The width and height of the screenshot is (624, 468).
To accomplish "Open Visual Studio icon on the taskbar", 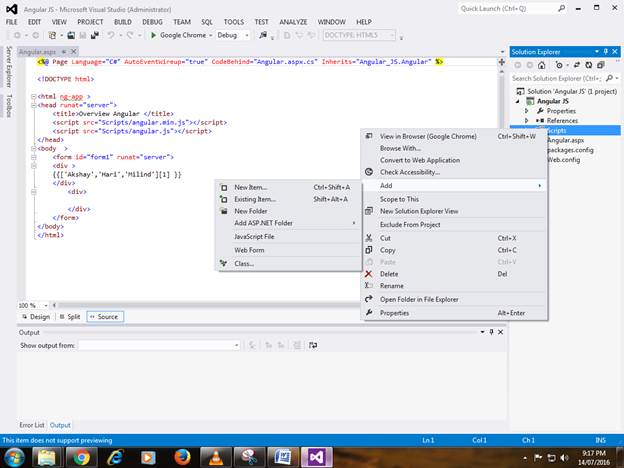I will 318,456.
